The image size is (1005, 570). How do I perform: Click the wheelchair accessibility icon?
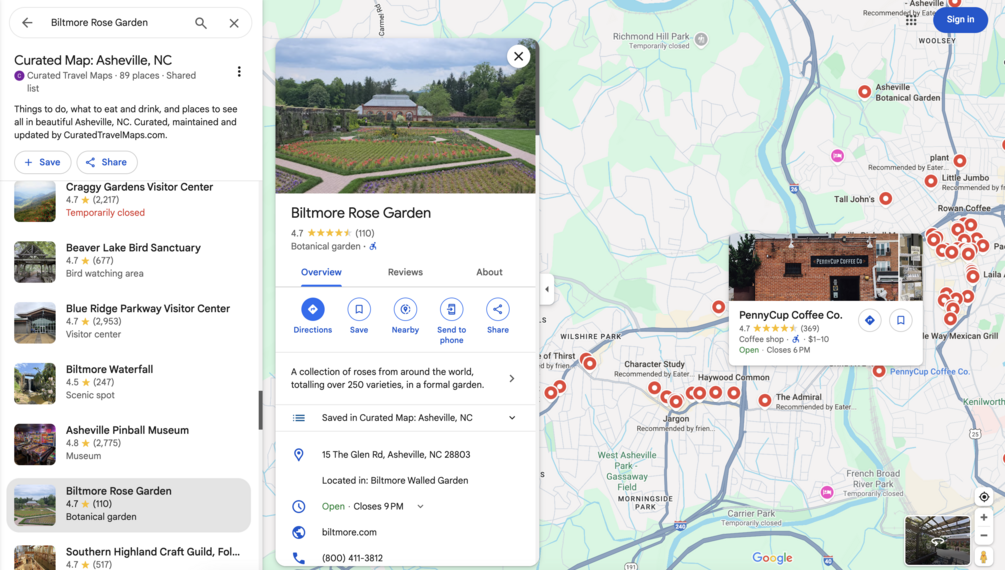point(373,246)
